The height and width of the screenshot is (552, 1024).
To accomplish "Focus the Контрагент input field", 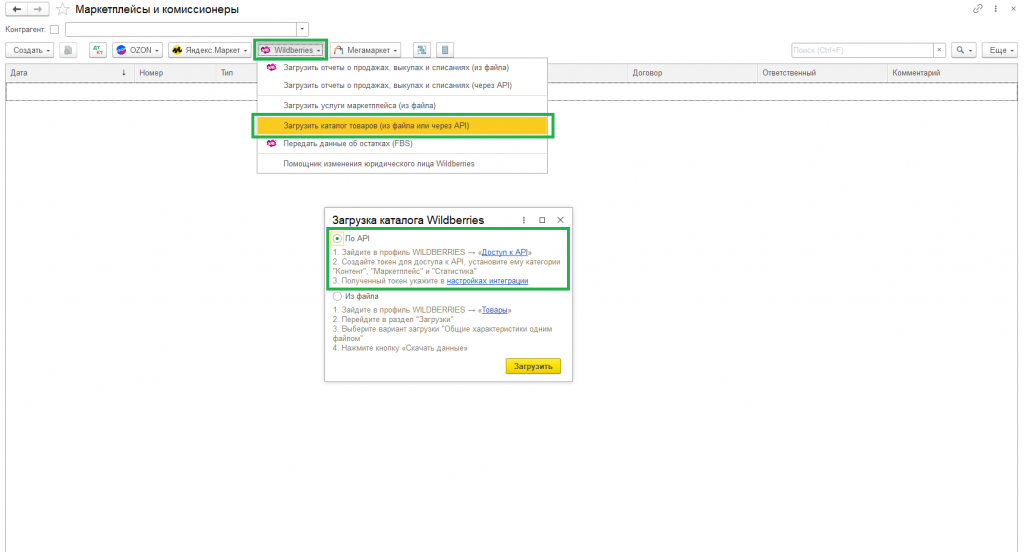I will click(x=181, y=29).
